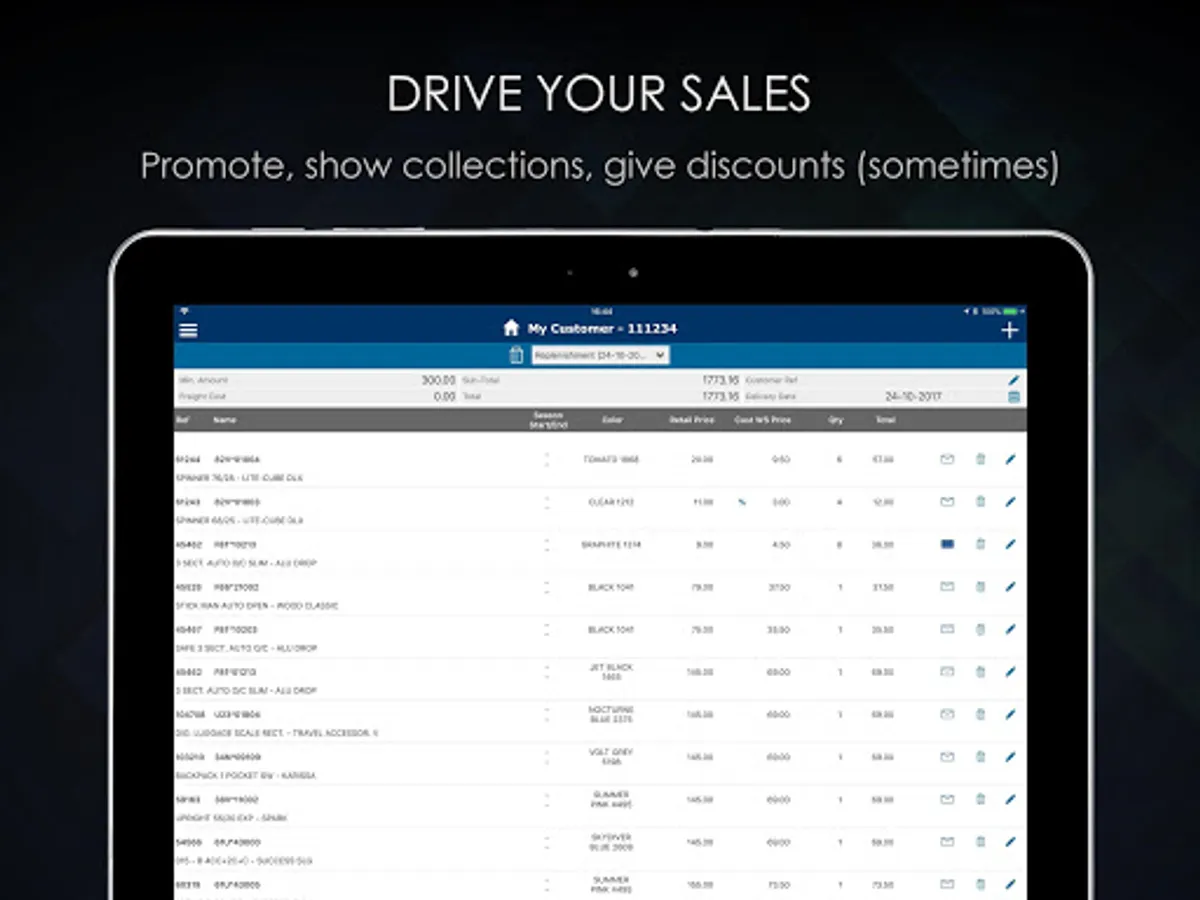Click the Retail Price column header
The height and width of the screenshot is (900, 1200).
(692, 420)
